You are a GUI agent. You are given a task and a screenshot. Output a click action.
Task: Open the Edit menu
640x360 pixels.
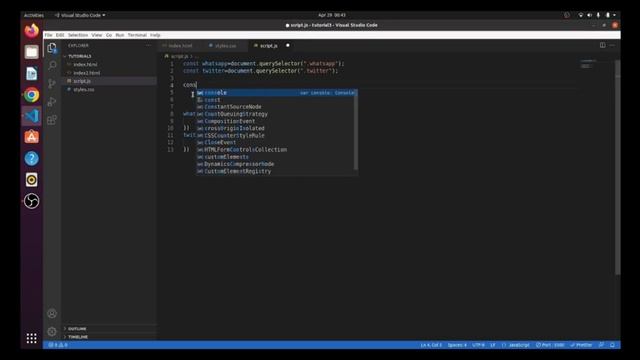coord(60,35)
